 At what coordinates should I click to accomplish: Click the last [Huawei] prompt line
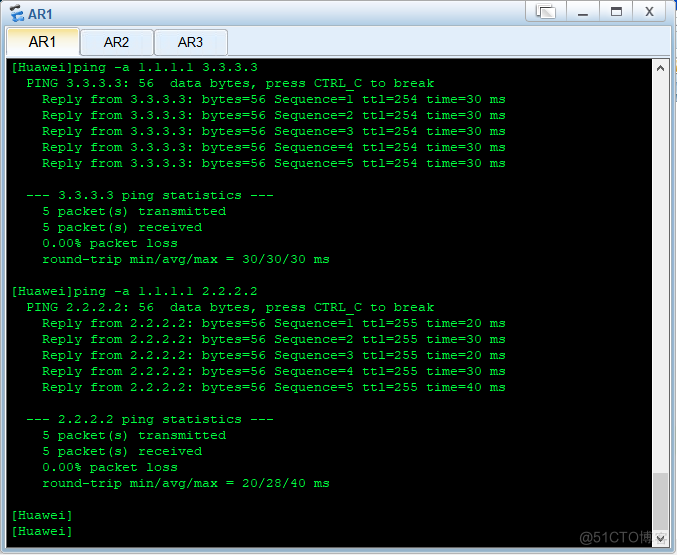pos(42,531)
